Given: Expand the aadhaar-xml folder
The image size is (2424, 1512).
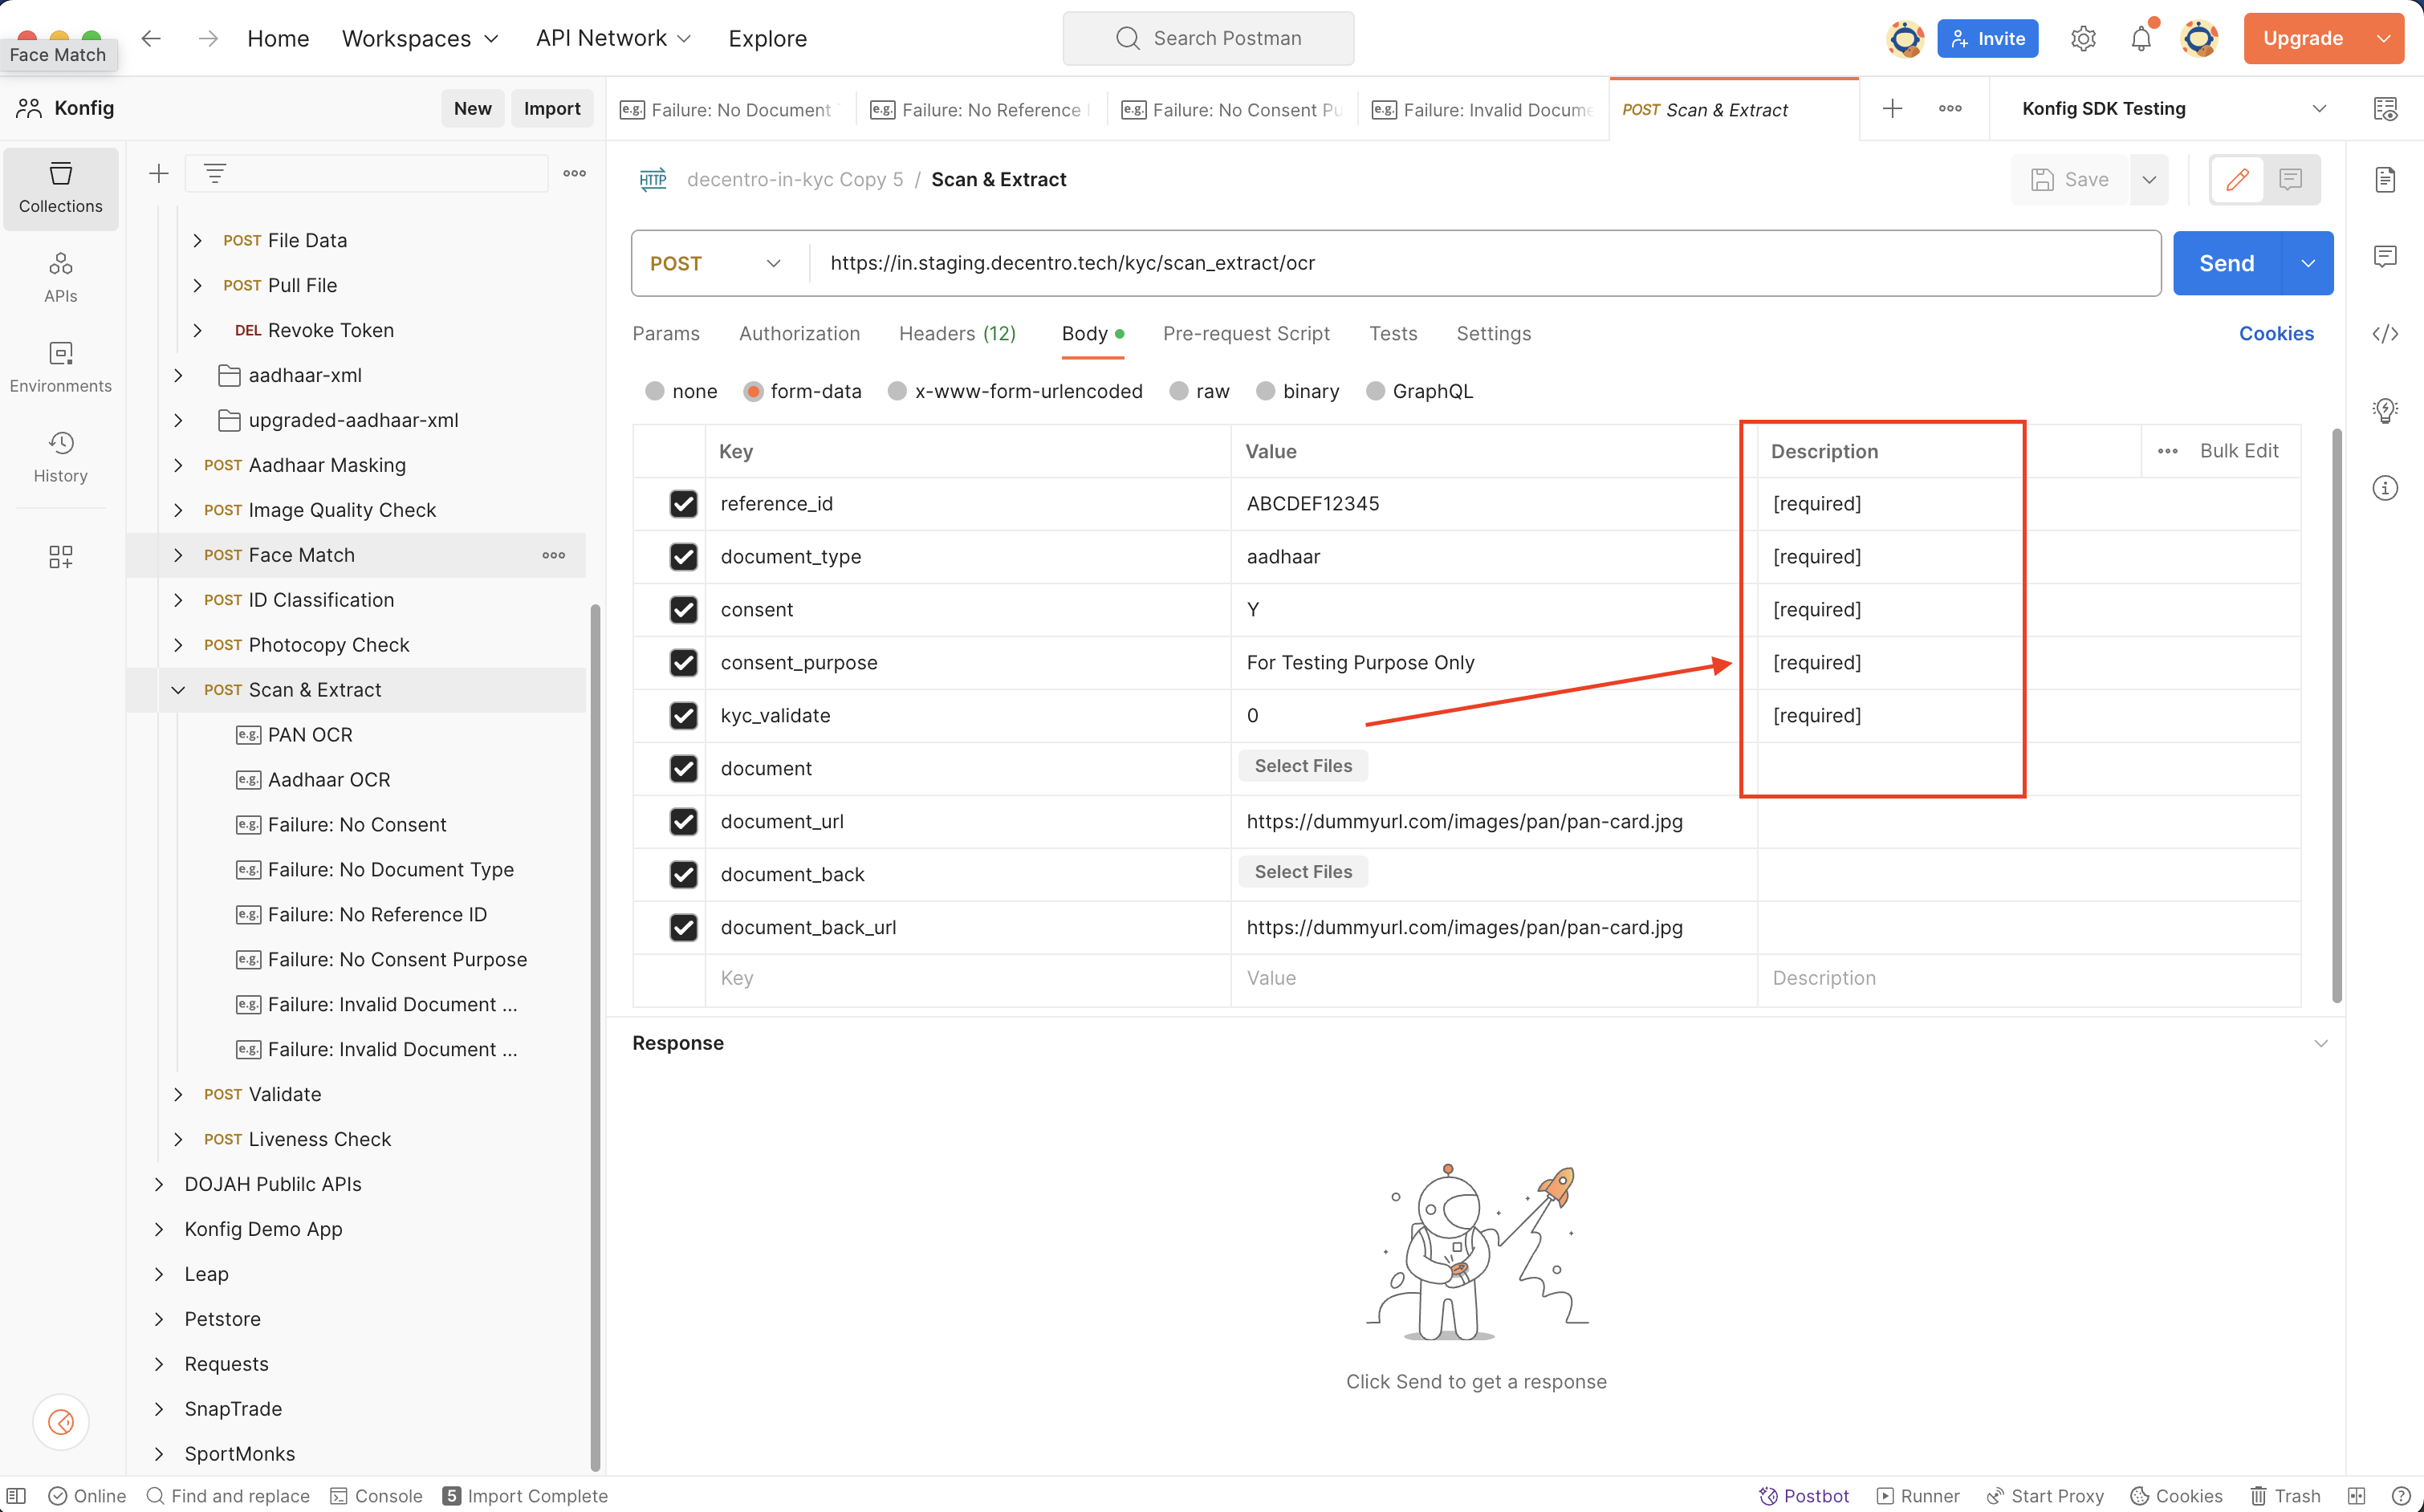Looking at the screenshot, I should coord(178,375).
